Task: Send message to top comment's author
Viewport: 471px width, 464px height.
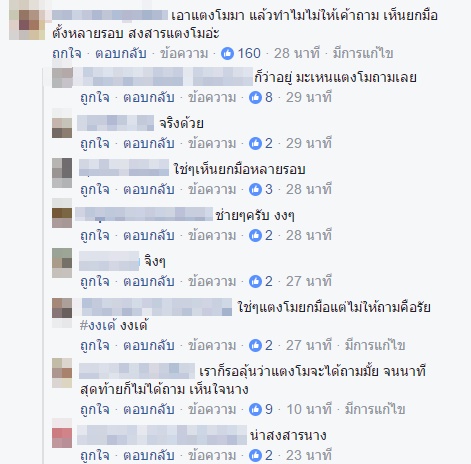Action: pyautogui.click(x=184, y=53)
